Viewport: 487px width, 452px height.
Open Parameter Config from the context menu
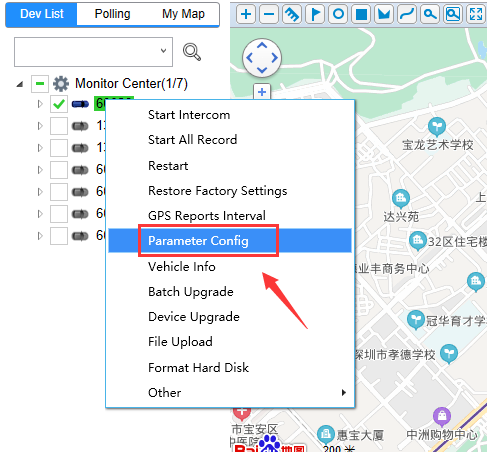coord(230,241)
